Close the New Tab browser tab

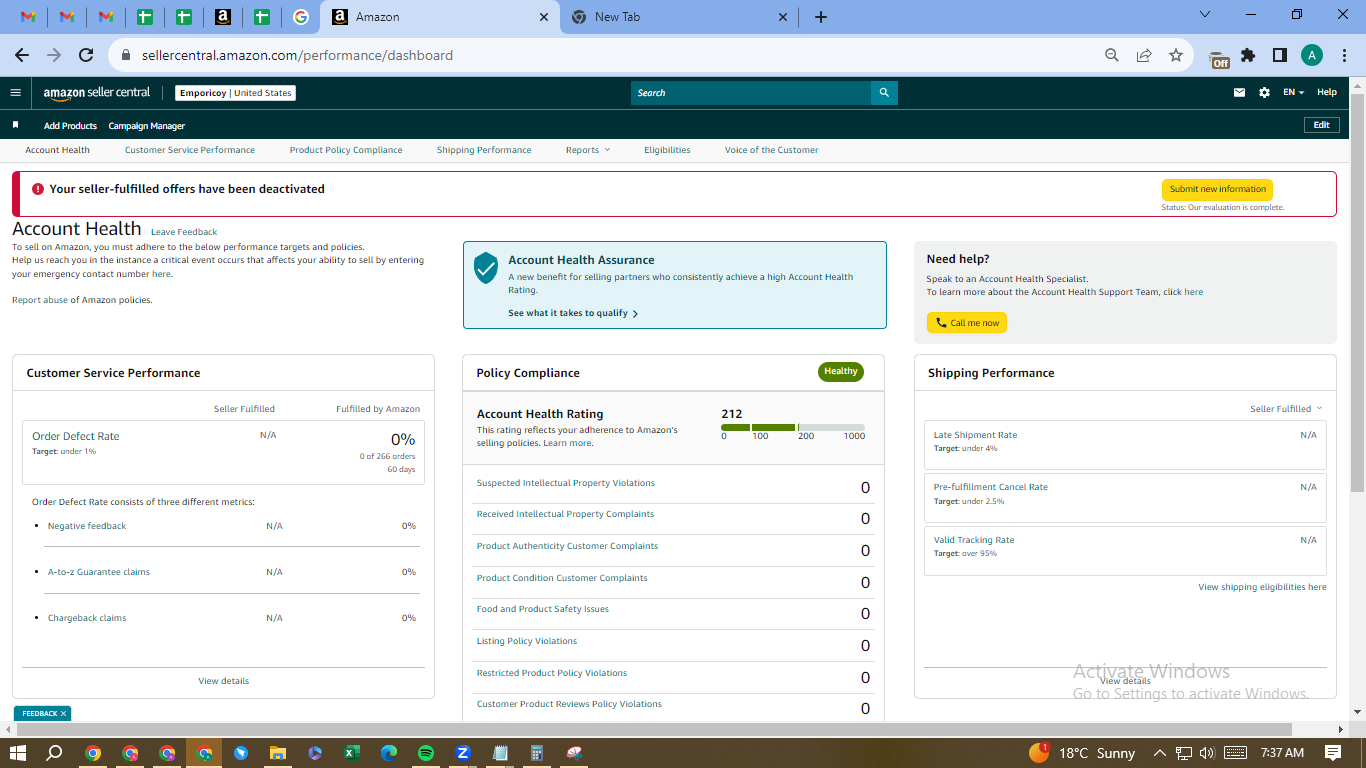click(783, 17)
